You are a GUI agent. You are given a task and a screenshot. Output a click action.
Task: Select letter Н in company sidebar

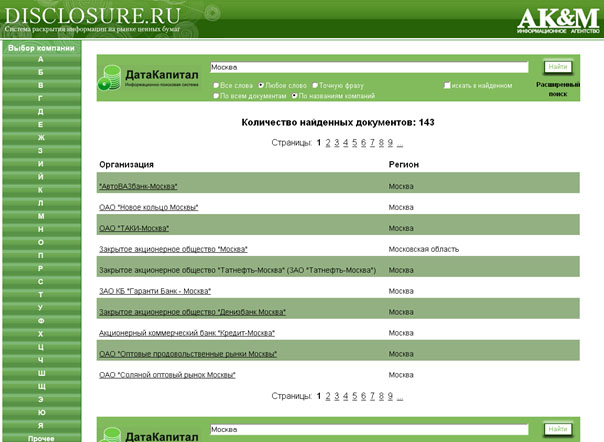pos(41,229)
